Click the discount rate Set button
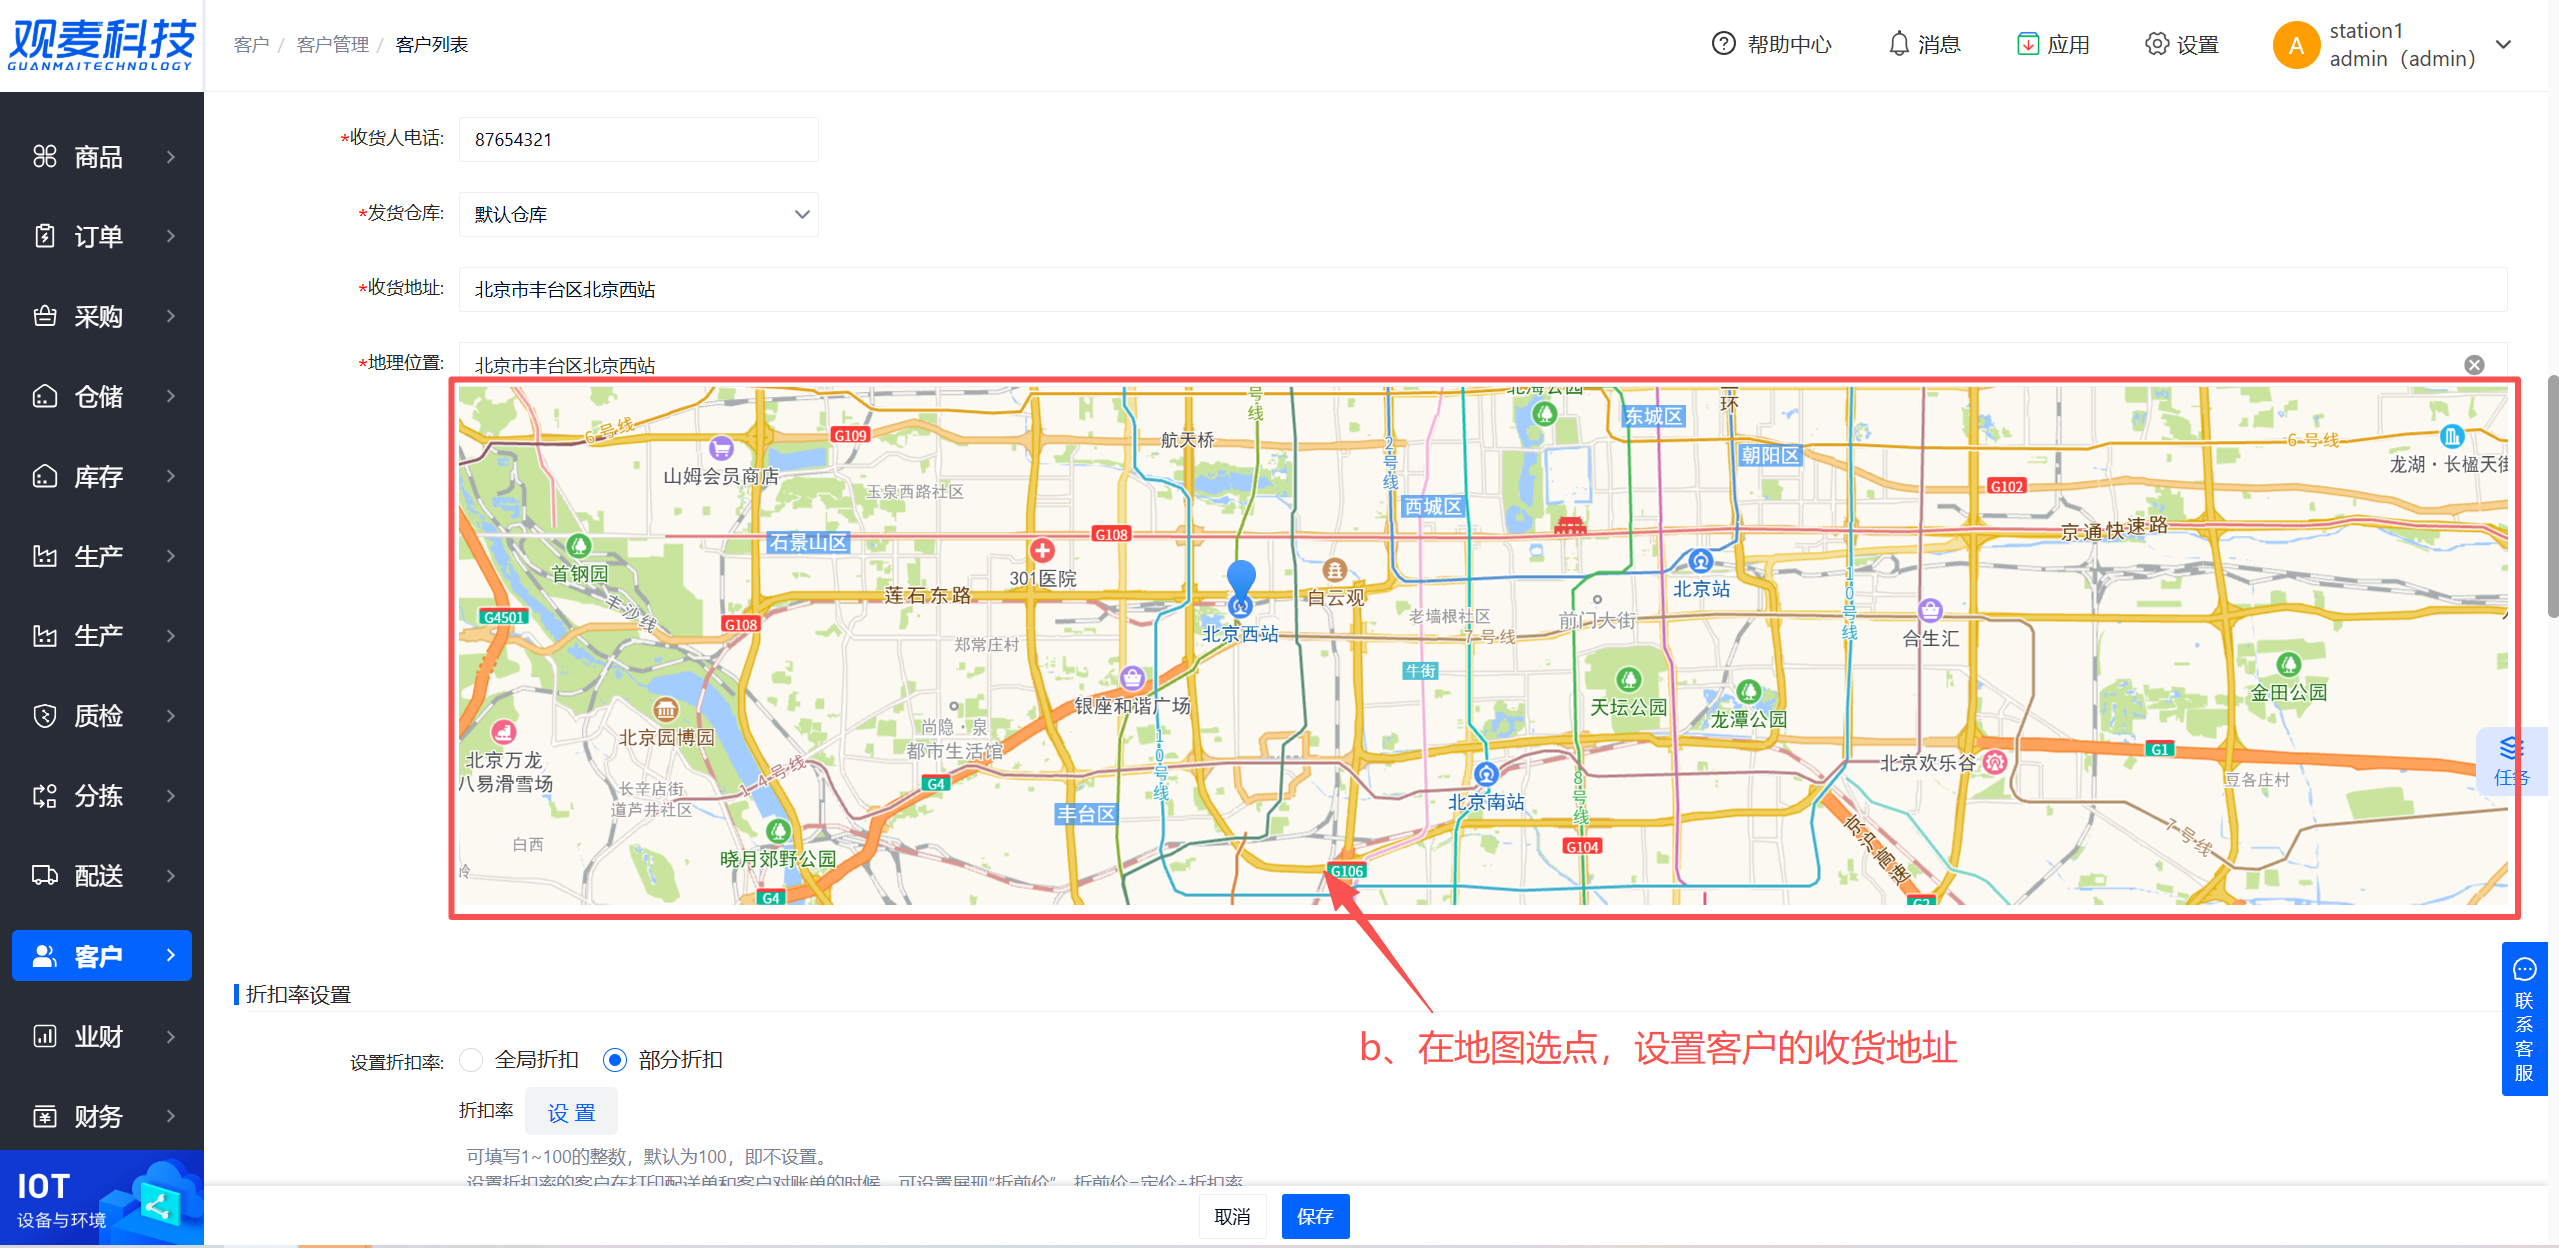Screen dimensions: 2559x1248 click(x=571, y=1112)
